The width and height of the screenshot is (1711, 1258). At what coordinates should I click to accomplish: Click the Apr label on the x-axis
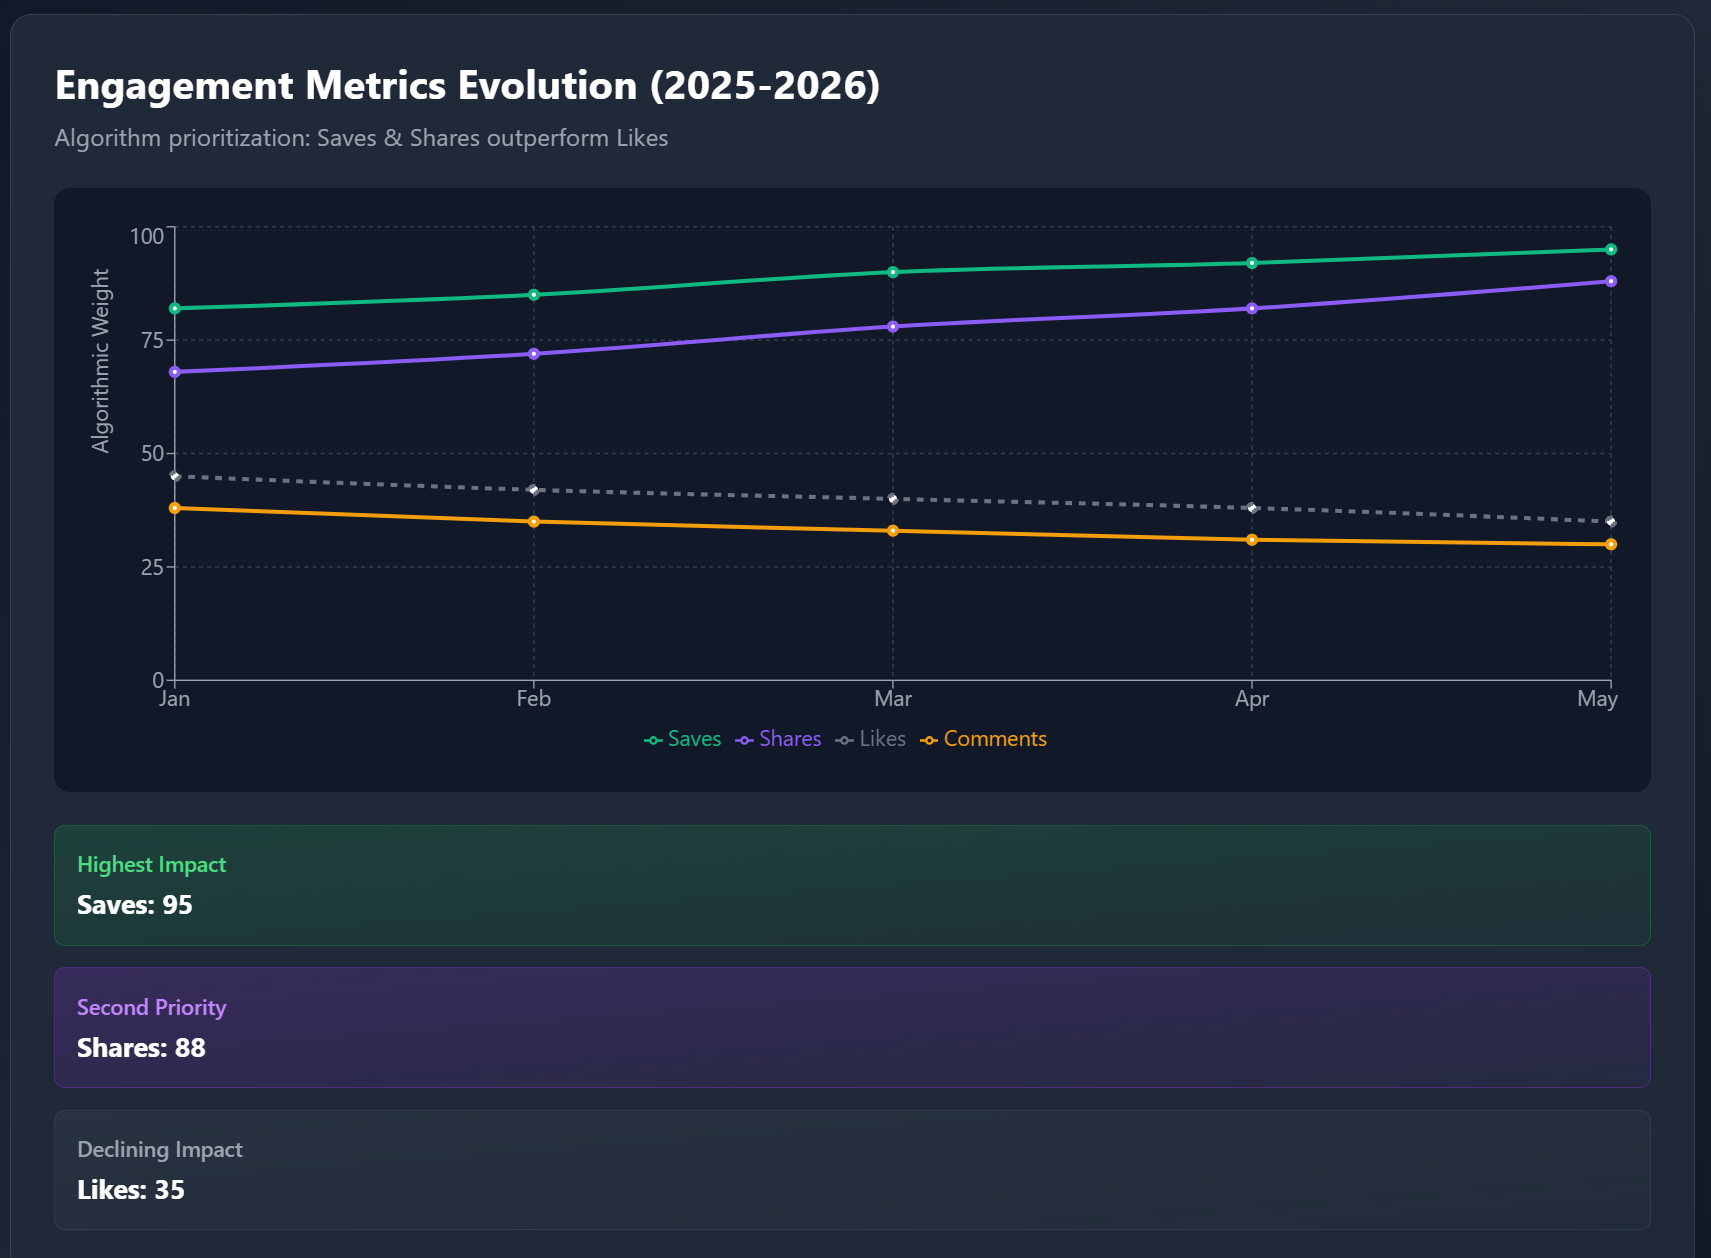click(x=1252, y=699)
